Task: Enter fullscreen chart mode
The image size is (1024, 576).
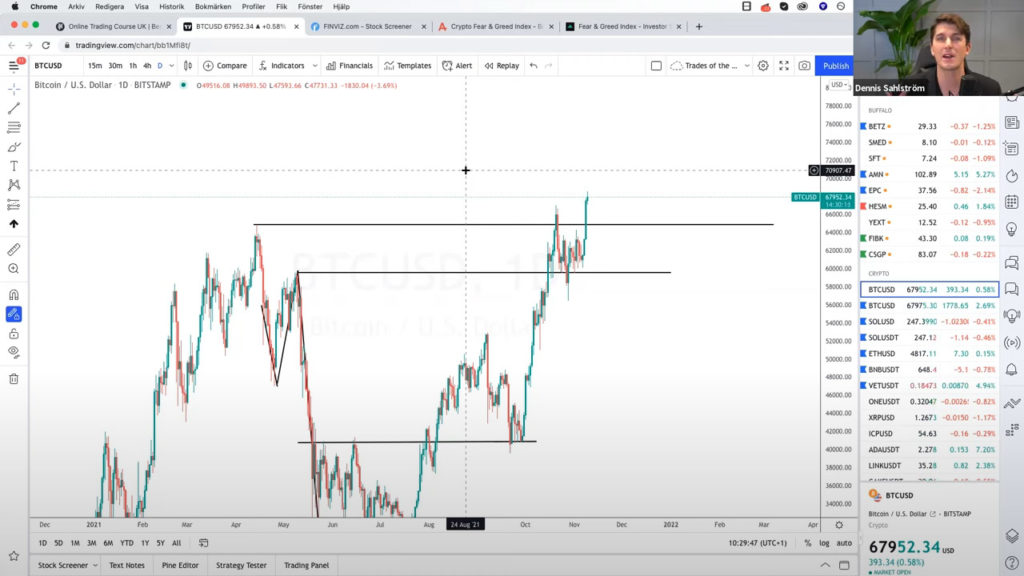Action: tap(784, 65)
